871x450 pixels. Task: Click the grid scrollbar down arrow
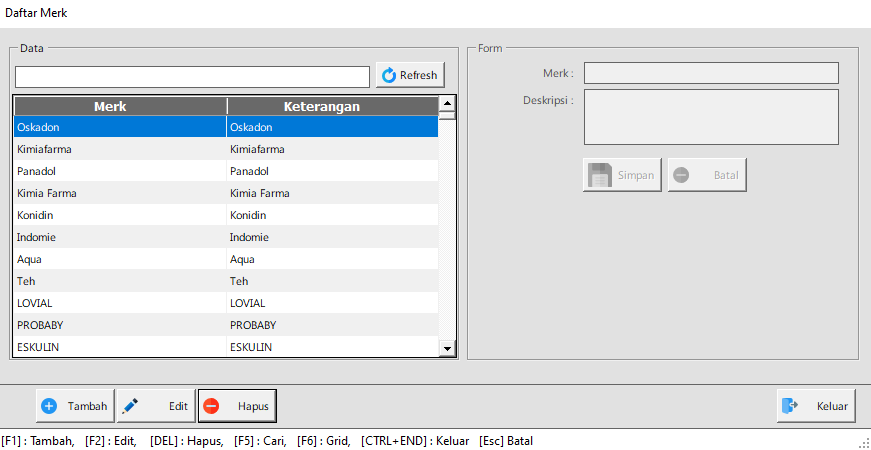[447, 348]
